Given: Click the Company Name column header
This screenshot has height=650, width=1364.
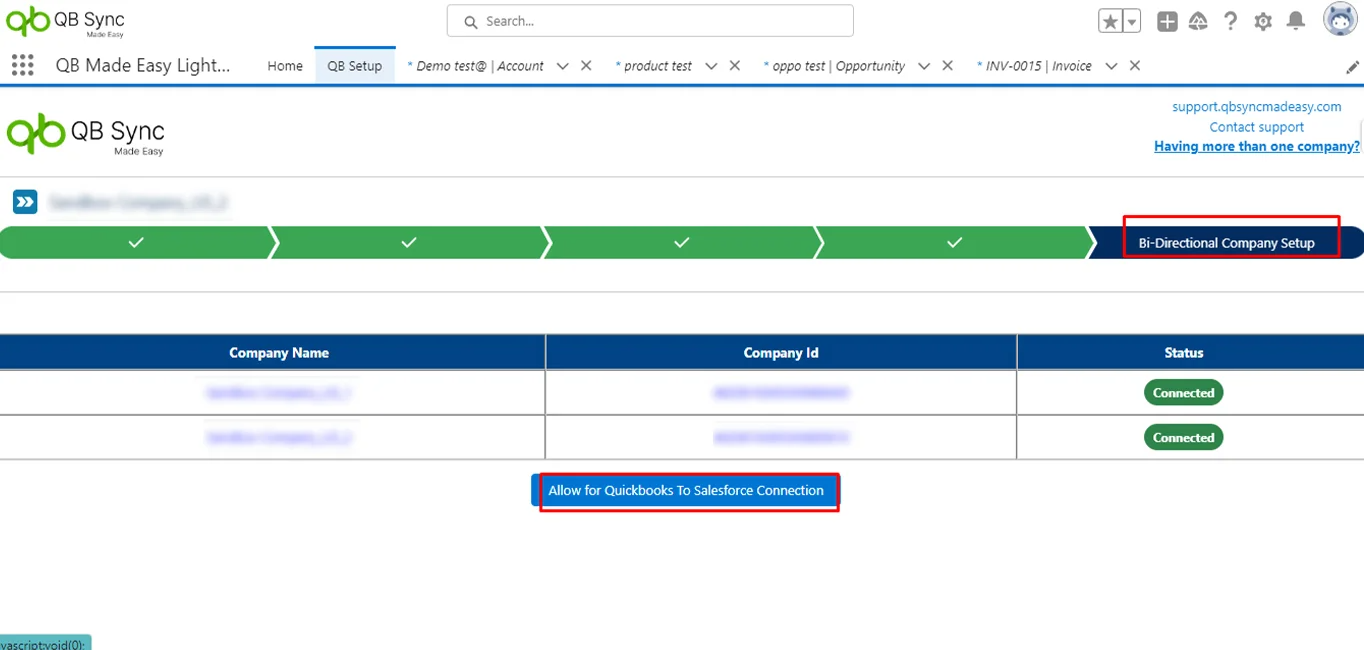Looking at the screenshot, I should click(273, 352).
